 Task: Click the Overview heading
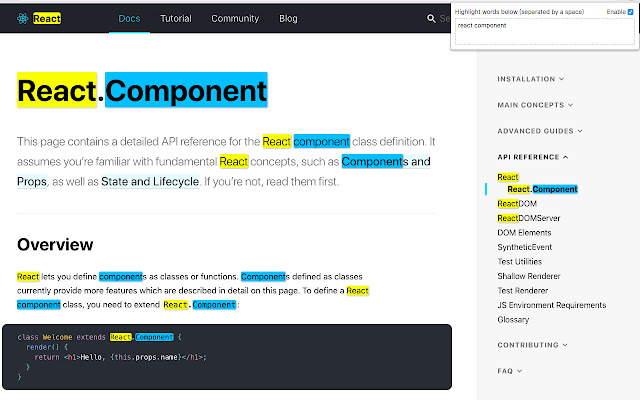pyautogui.click(x=55, y=244)
